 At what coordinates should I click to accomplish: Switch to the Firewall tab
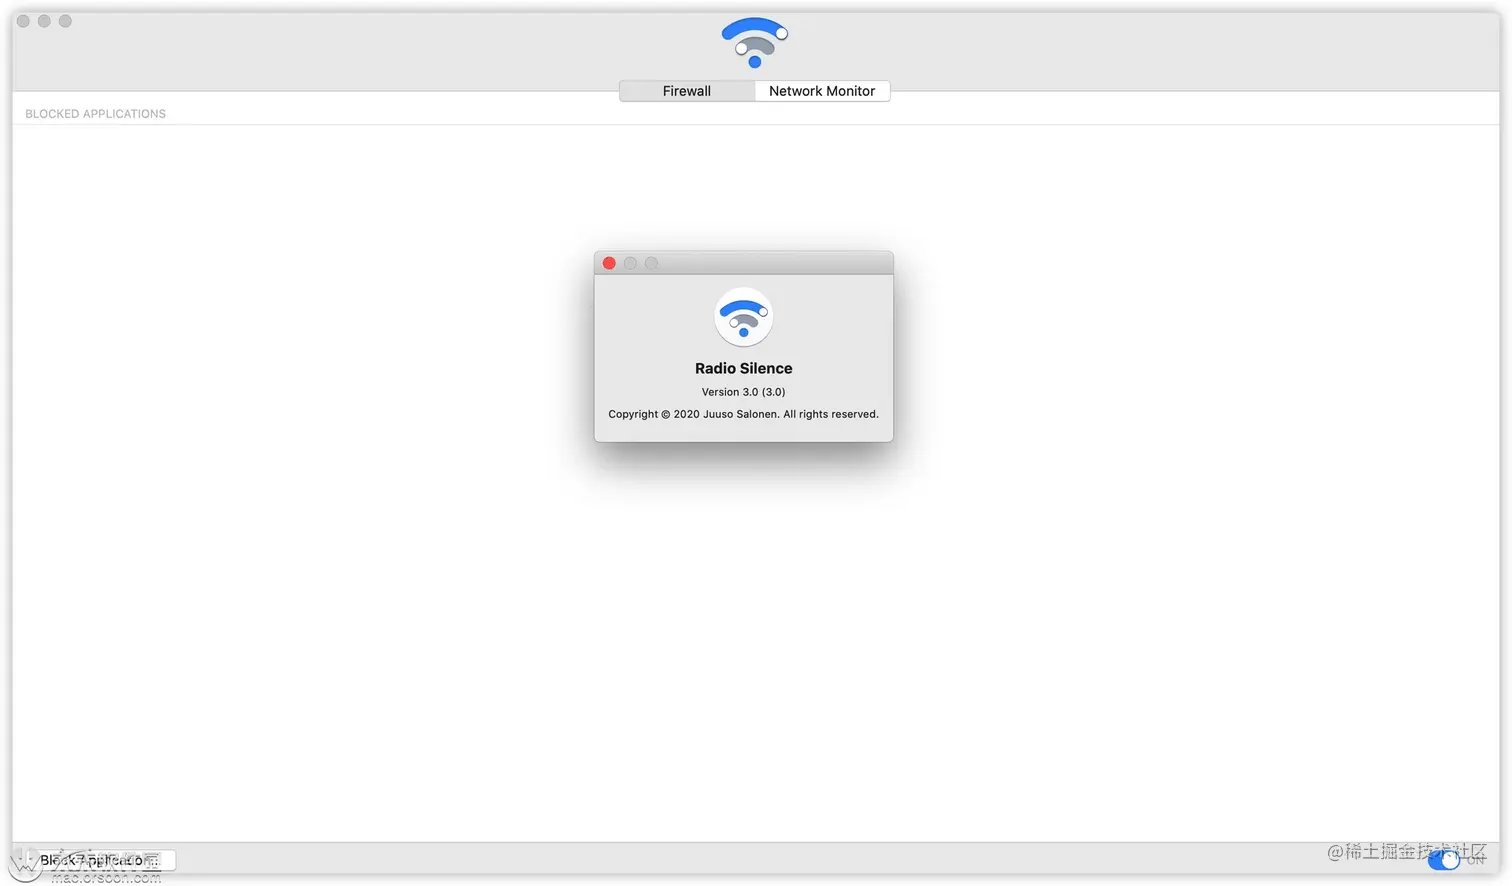point(687,91)
